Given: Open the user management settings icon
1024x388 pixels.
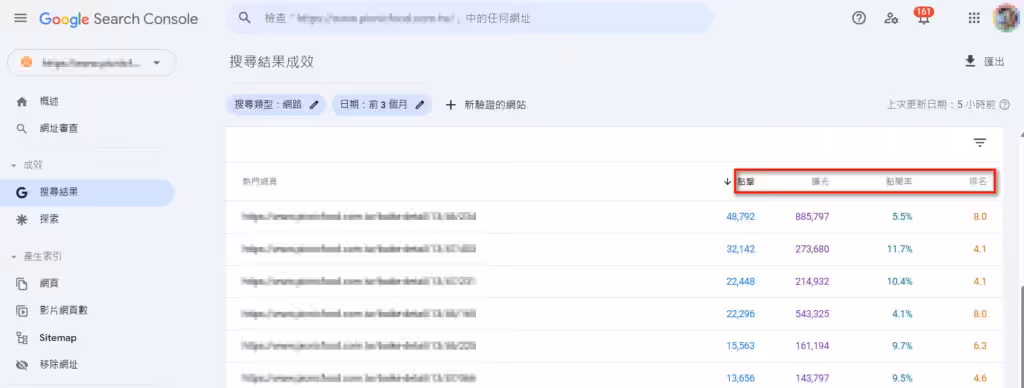Looking at the screenshot, I should coord(891,18).
